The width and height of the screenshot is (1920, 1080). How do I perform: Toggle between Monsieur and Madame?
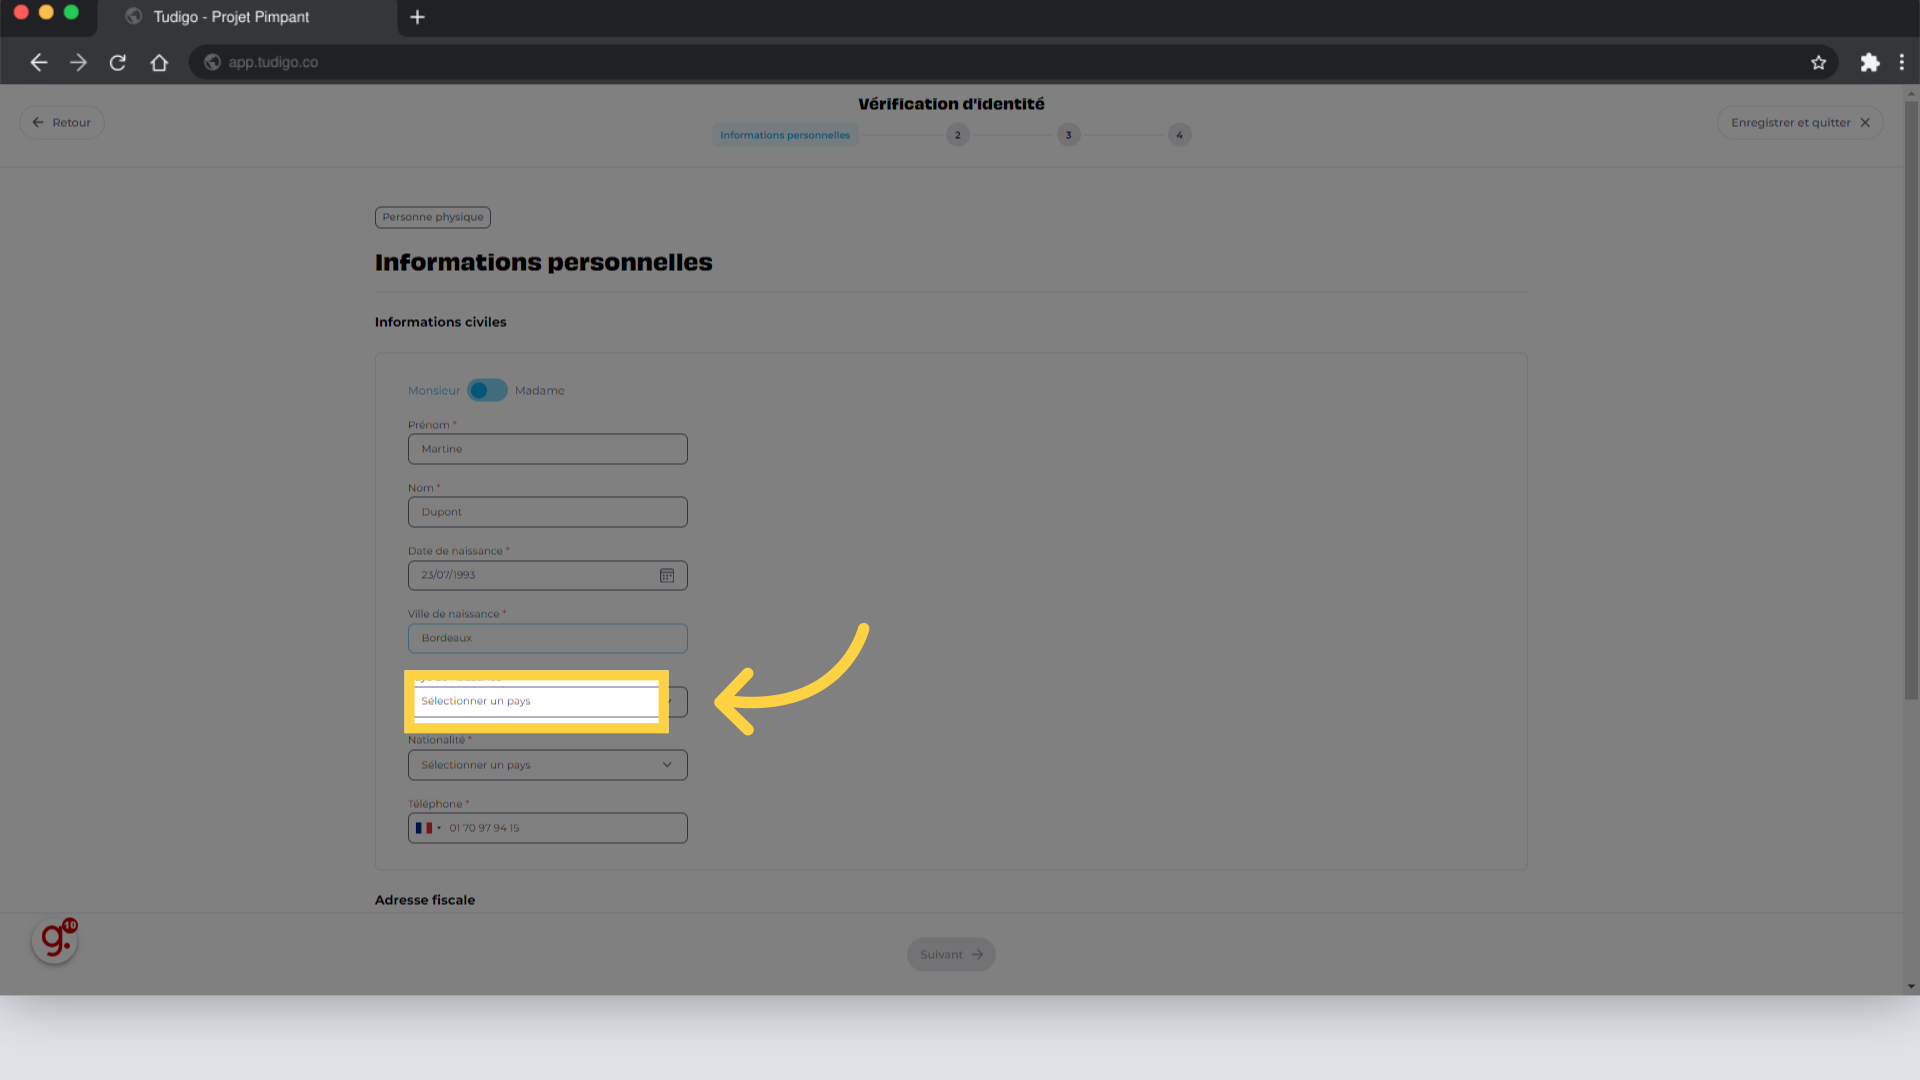487,390
